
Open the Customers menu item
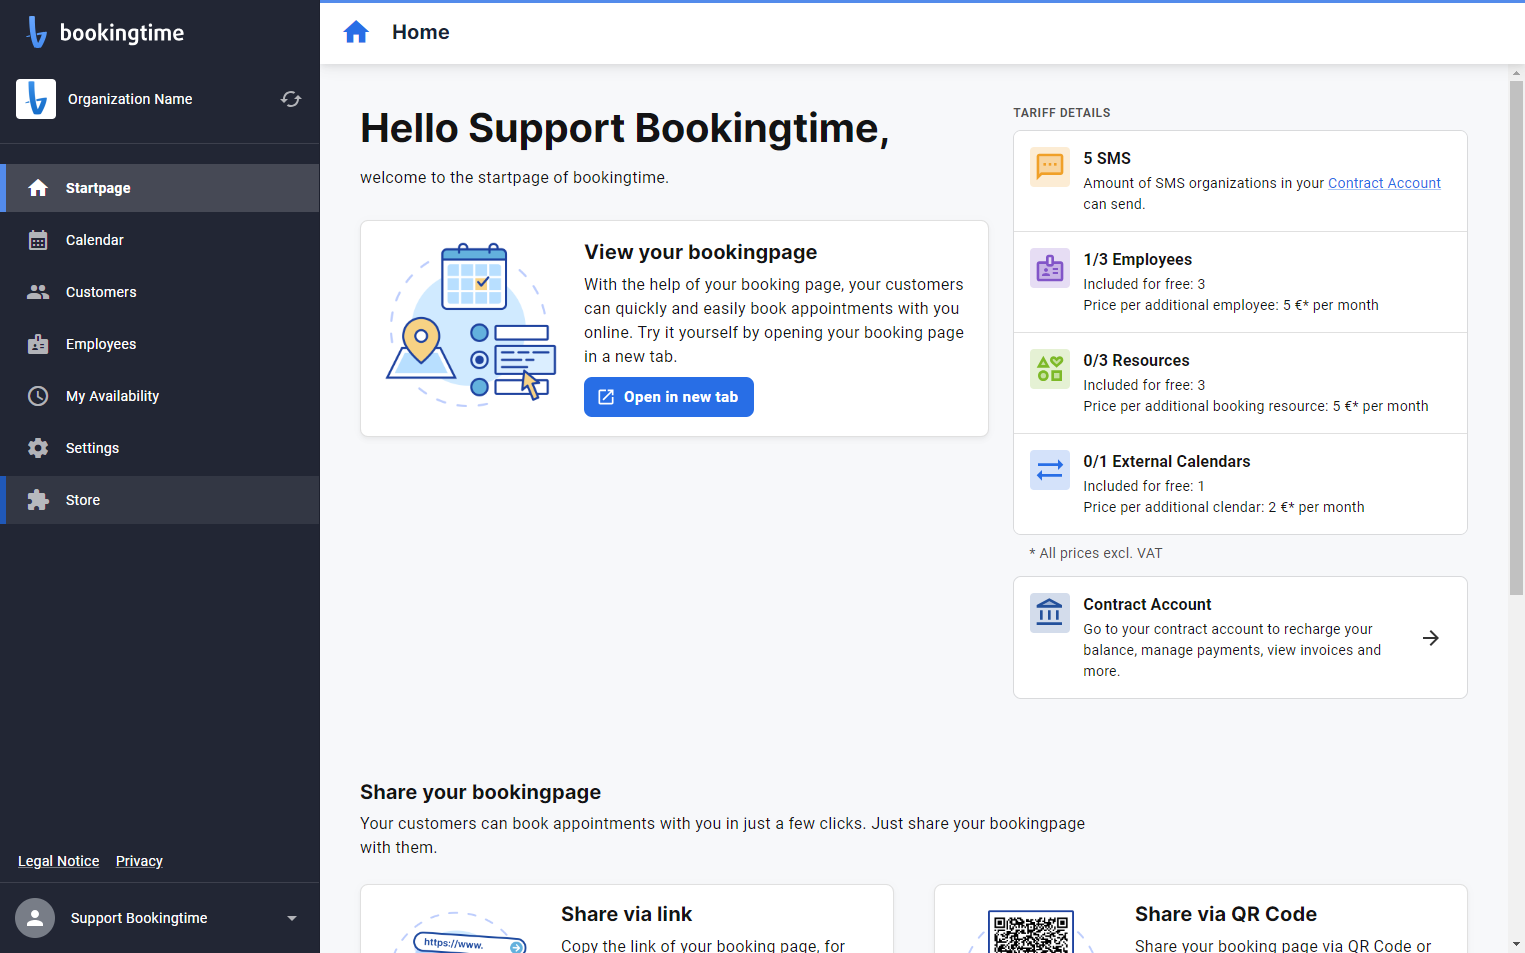[x=160, y=292]
